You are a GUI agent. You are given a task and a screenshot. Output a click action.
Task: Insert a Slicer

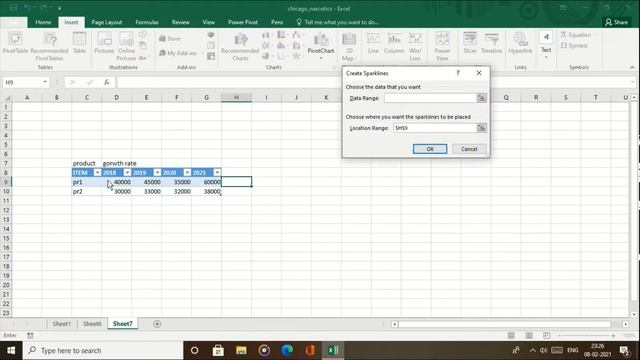click(470, 43)
